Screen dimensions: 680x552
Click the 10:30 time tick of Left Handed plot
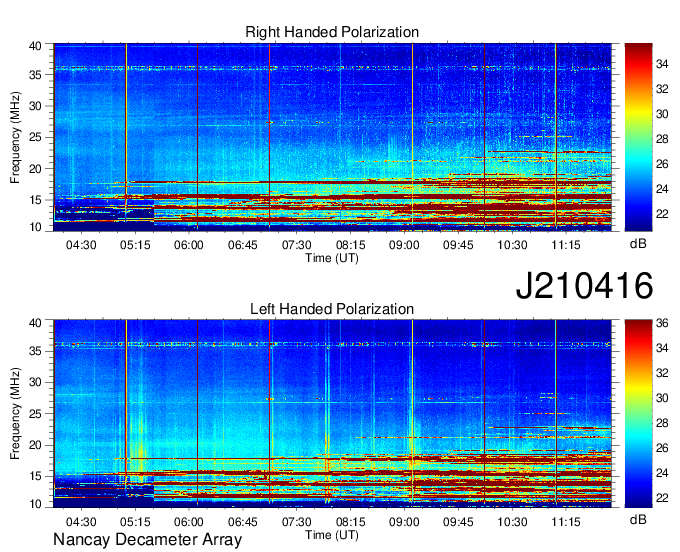[x=512, y=522]
